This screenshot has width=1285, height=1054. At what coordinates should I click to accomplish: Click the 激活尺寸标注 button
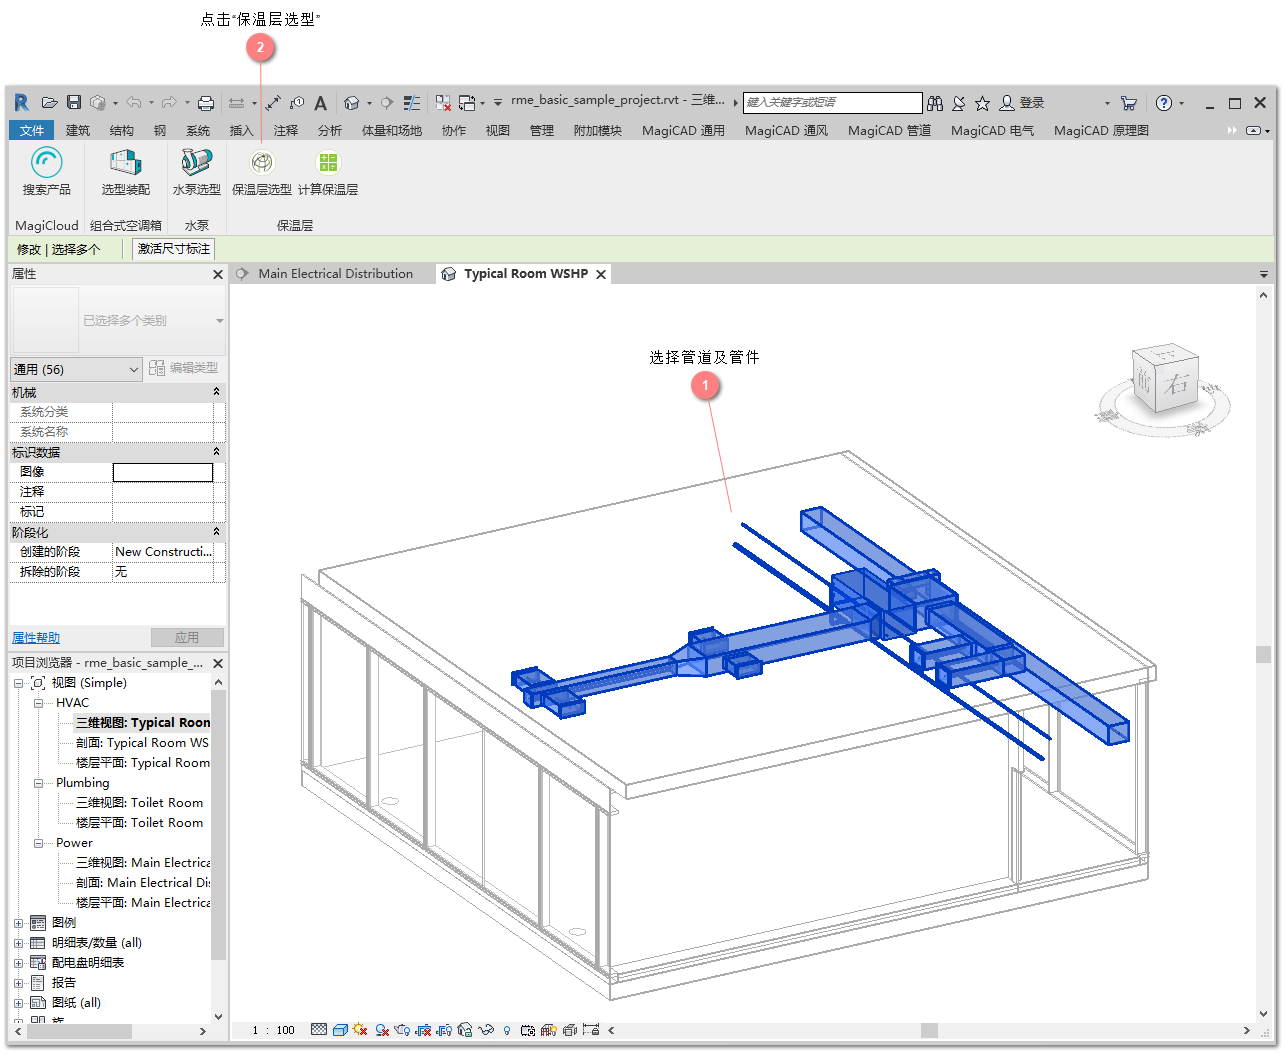(174, 249)
